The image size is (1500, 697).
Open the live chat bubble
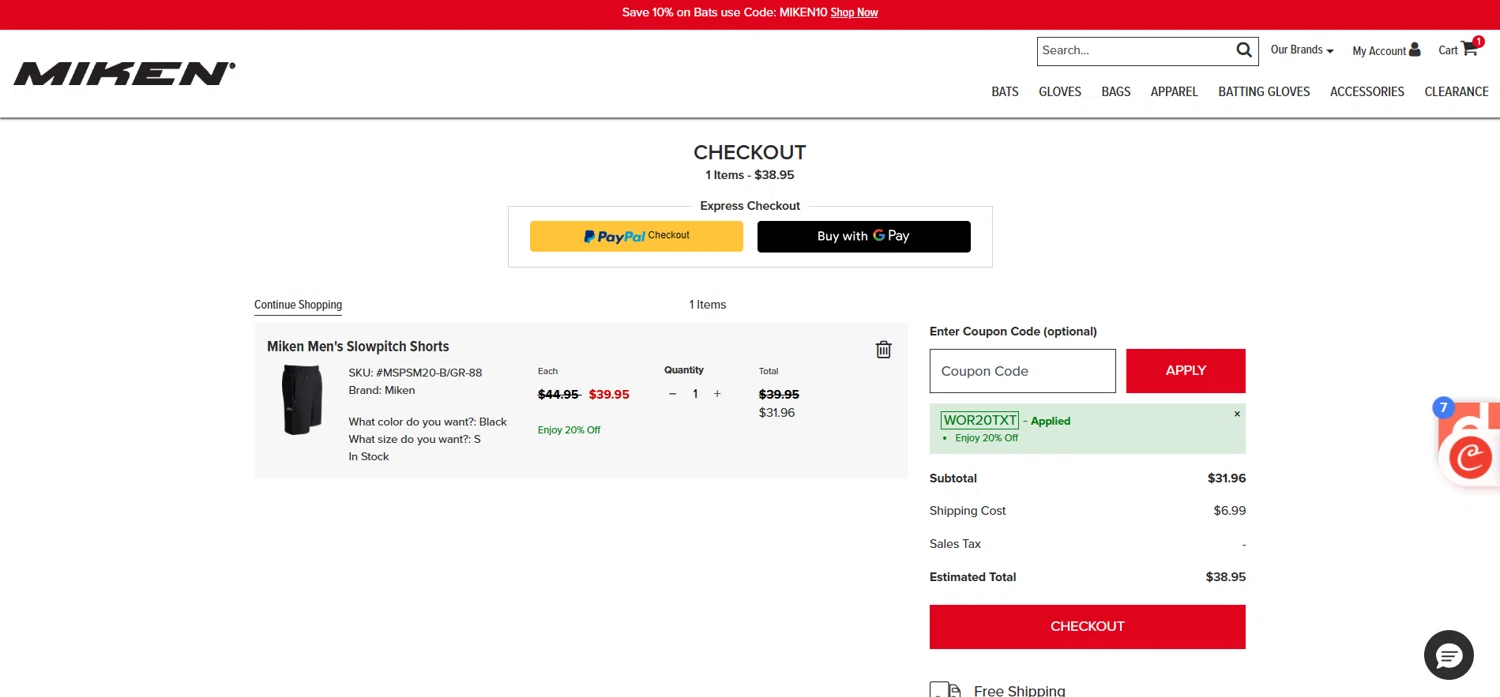1448,655
